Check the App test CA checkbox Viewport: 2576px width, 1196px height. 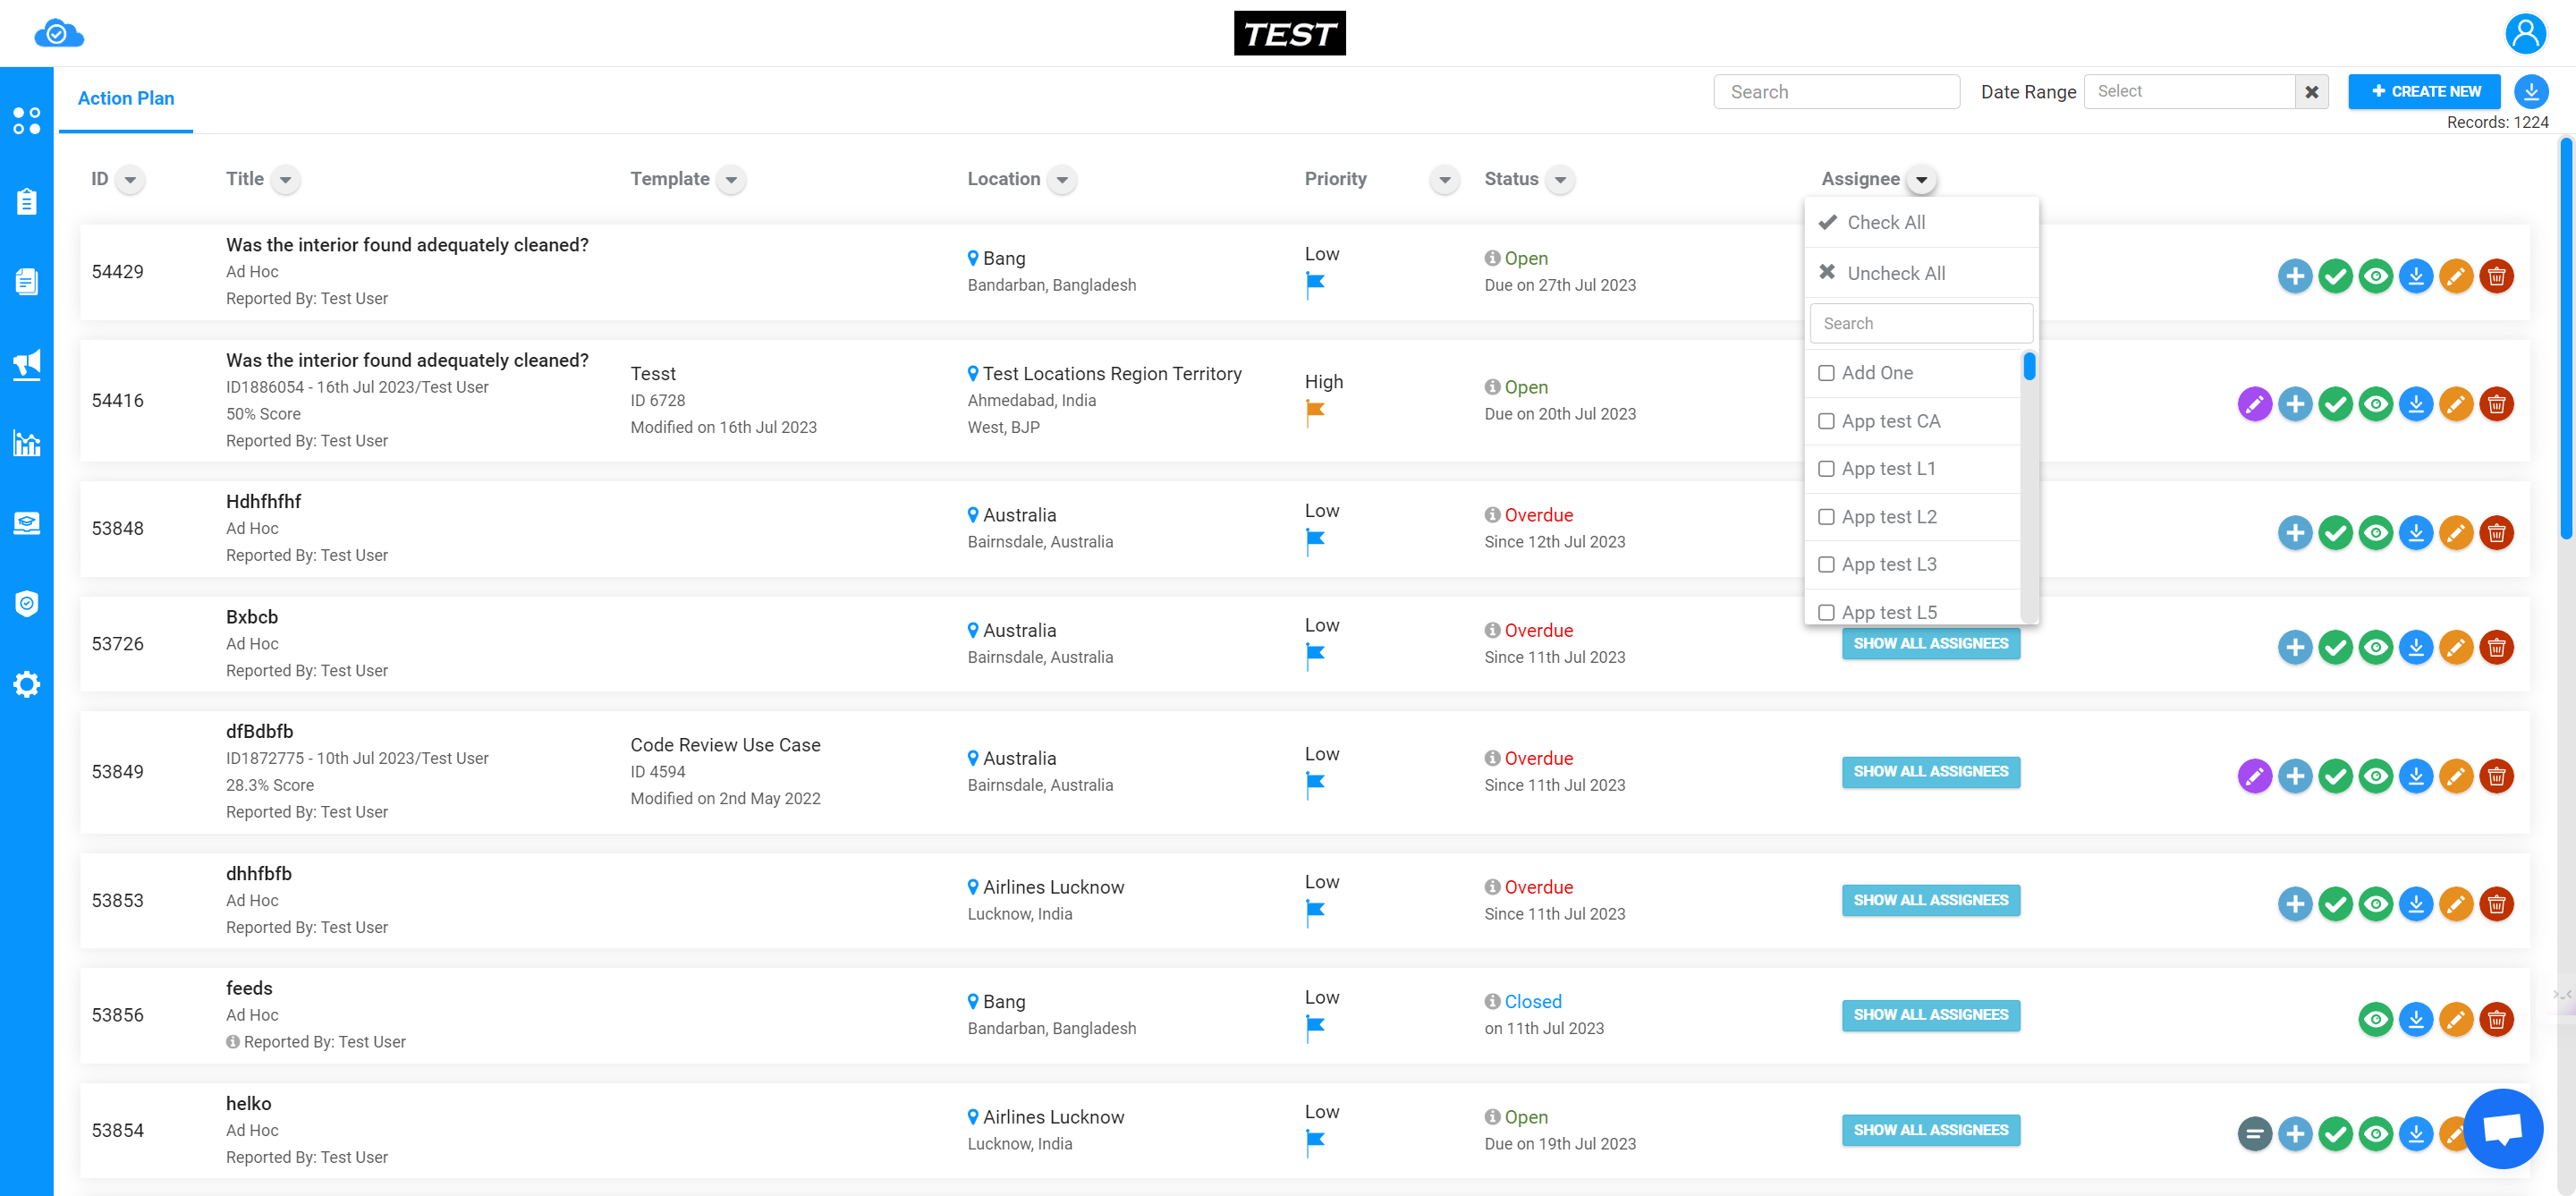[1826, 420]
